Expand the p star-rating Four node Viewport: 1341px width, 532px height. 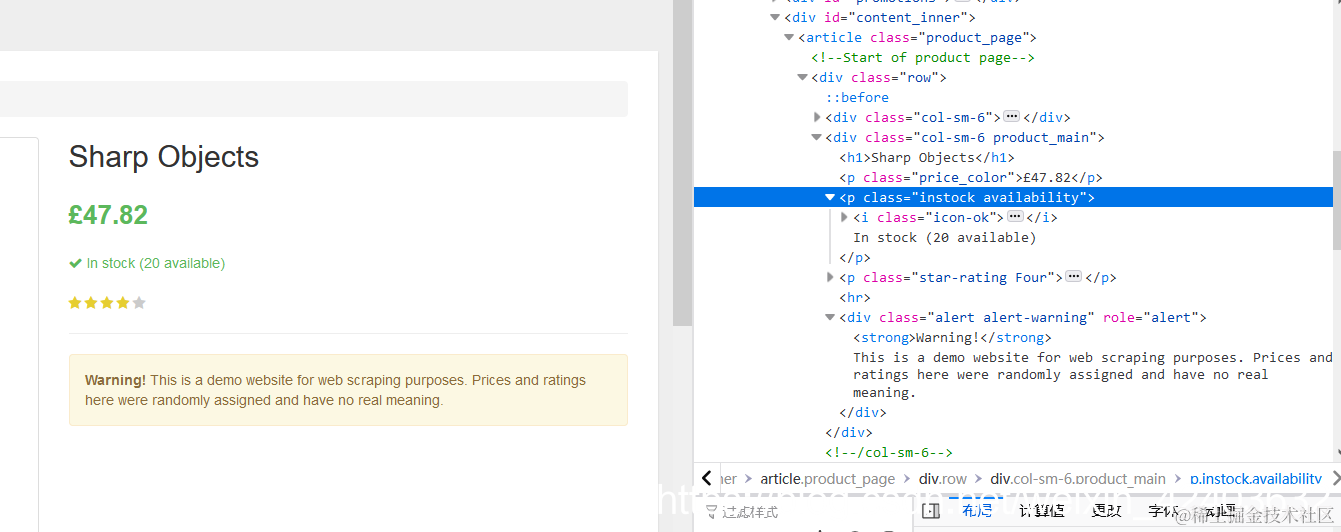point(830,277)
